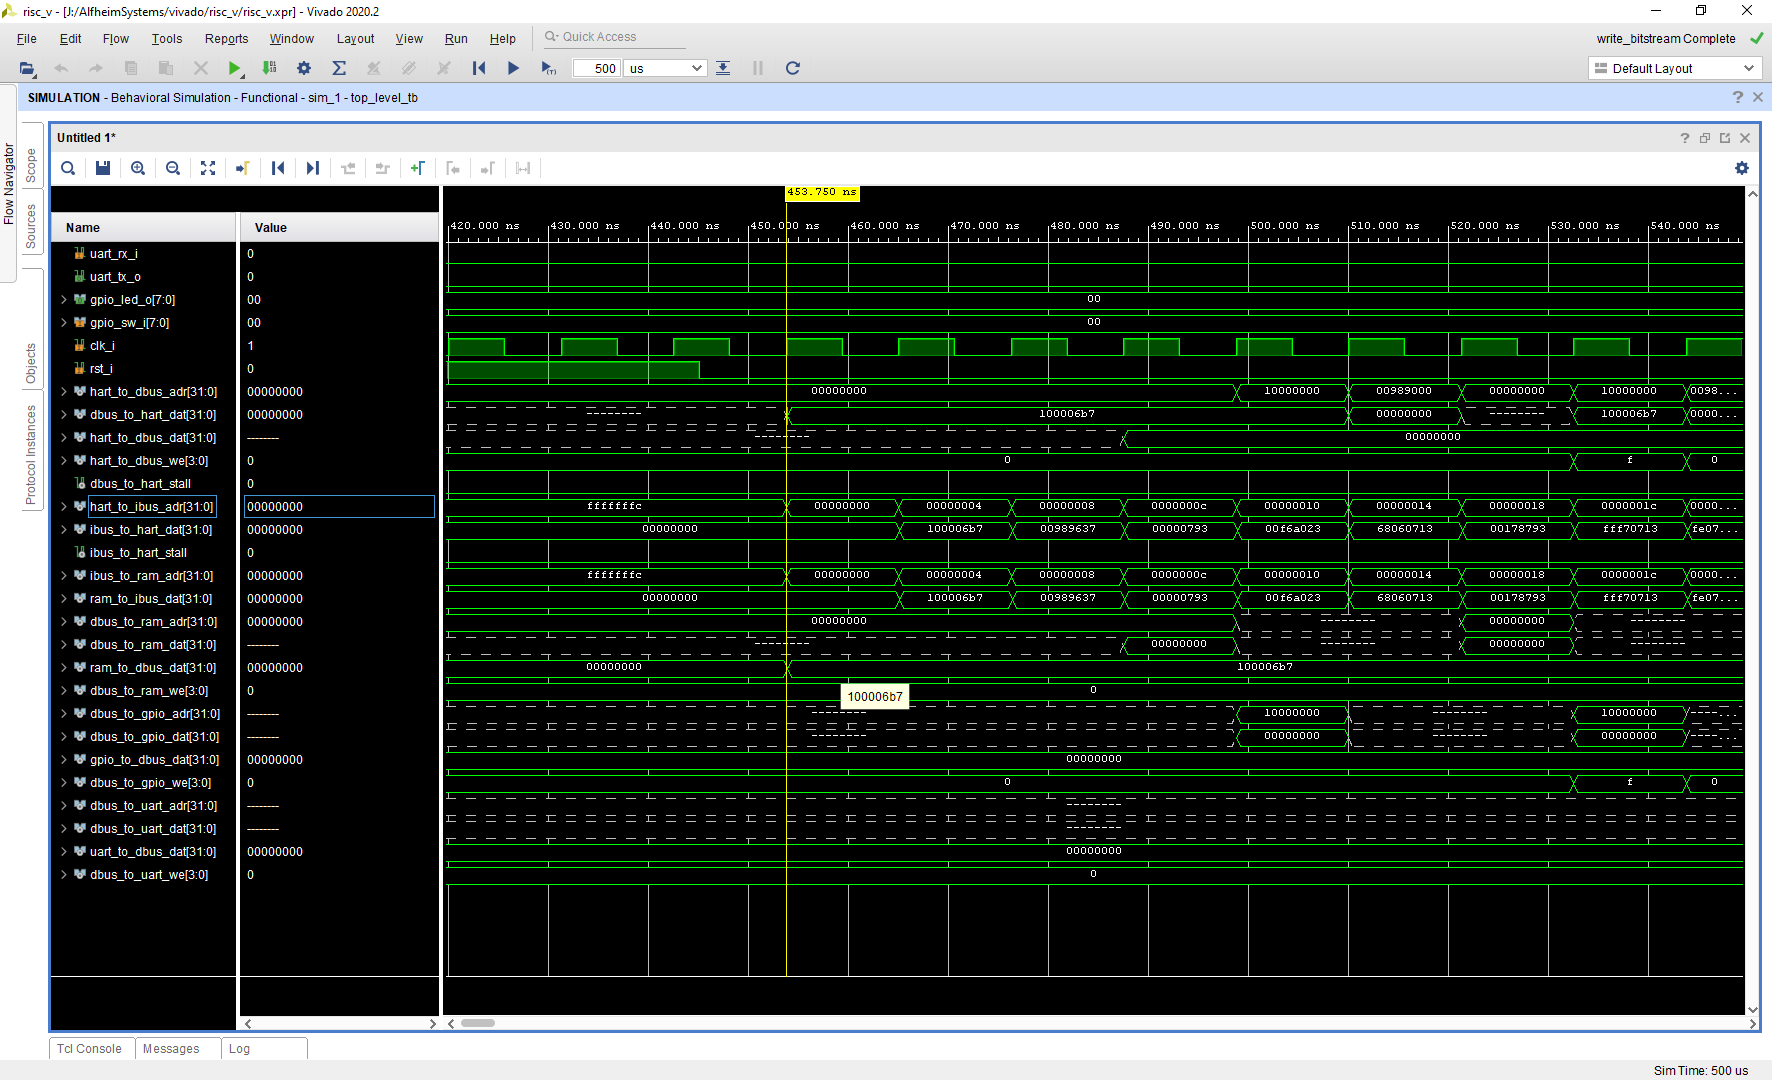Select the rst_i signal row
This screenshot has height=1080, width=1772.
pos(144,369)
